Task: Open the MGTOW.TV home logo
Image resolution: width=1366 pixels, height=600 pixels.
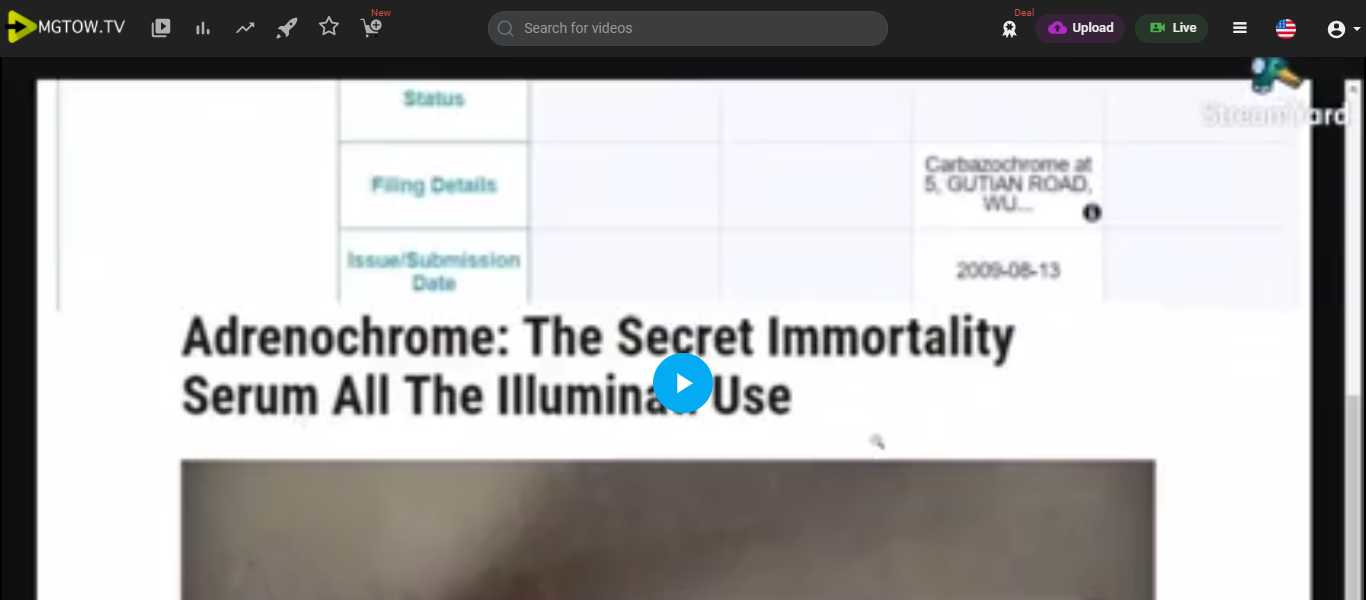Action: pyautogui.click(x=66, y=28)
